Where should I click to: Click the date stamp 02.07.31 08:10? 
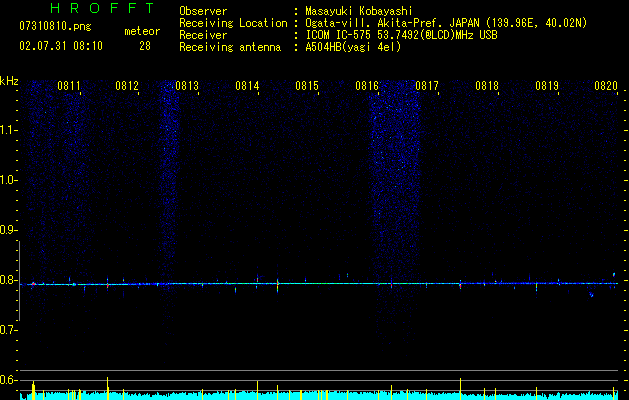(x=61, y=46)
